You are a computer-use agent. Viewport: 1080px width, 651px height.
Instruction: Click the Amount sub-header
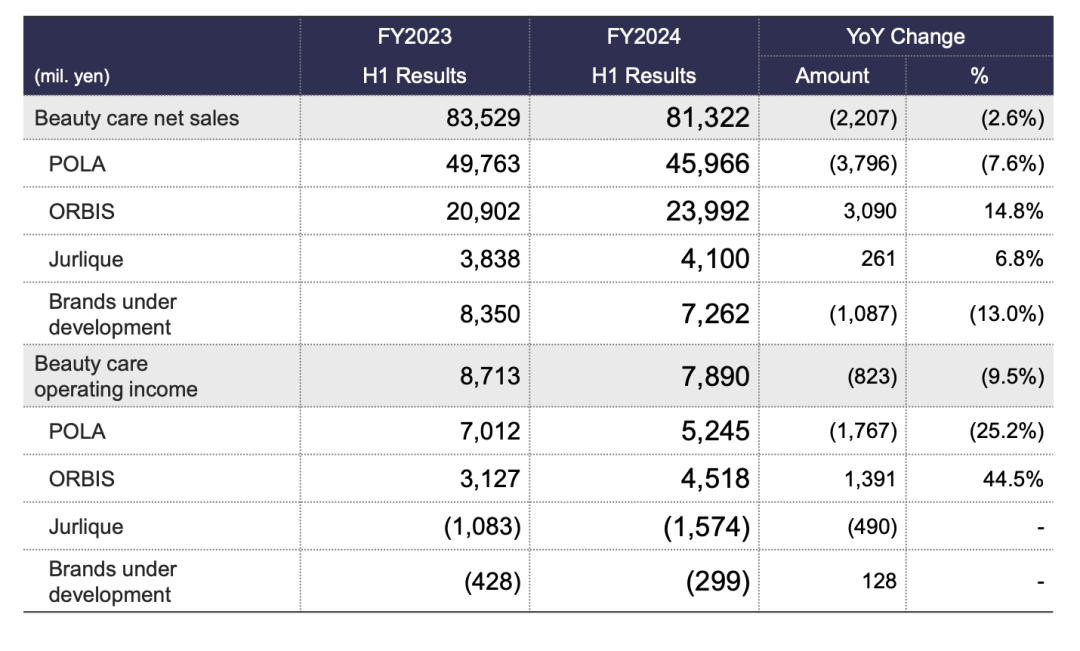pos(832,76)
